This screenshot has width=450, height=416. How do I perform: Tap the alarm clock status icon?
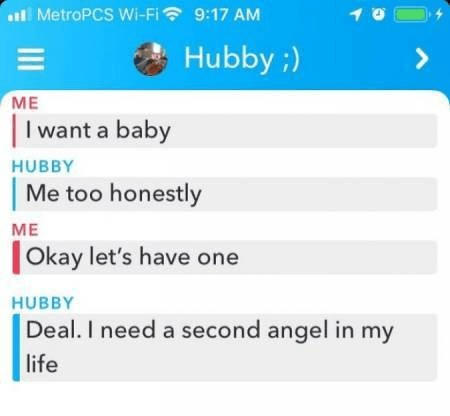coord(378,14)
